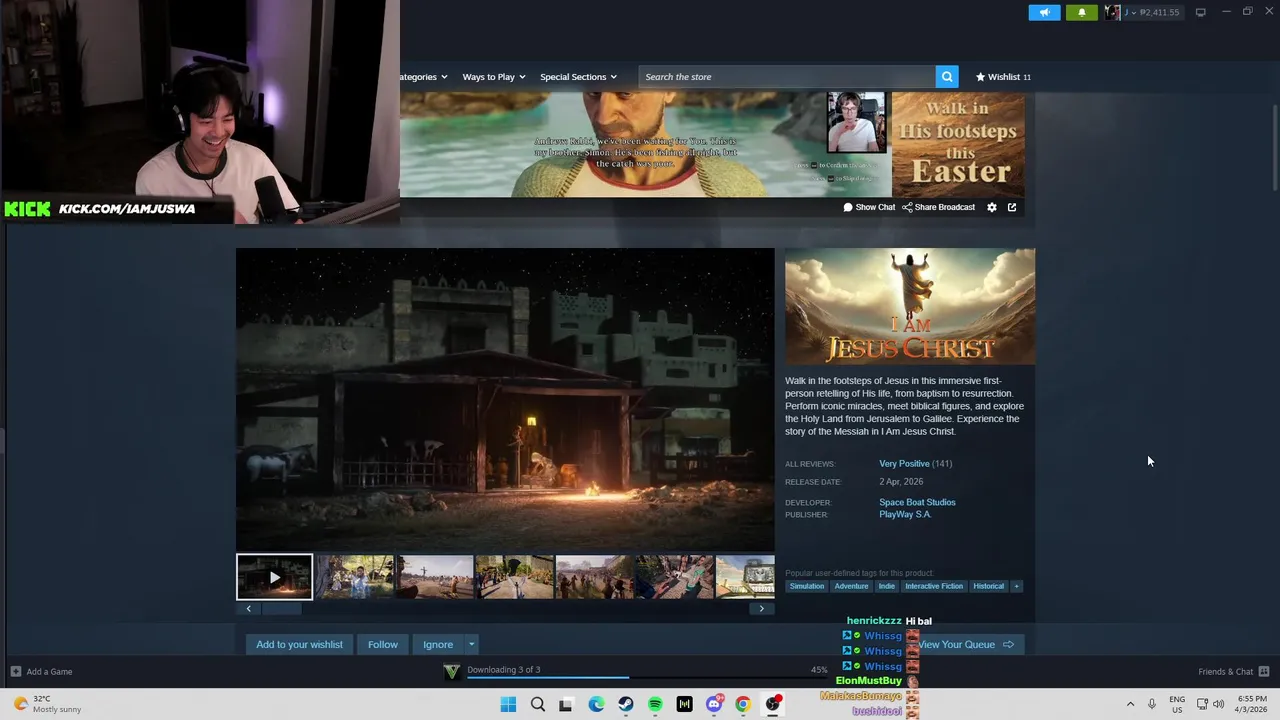Switch Steam to Big Picture mode icon
Image resolution: width=1280 pixels, height=720 pixels.
pos(1200,12)
